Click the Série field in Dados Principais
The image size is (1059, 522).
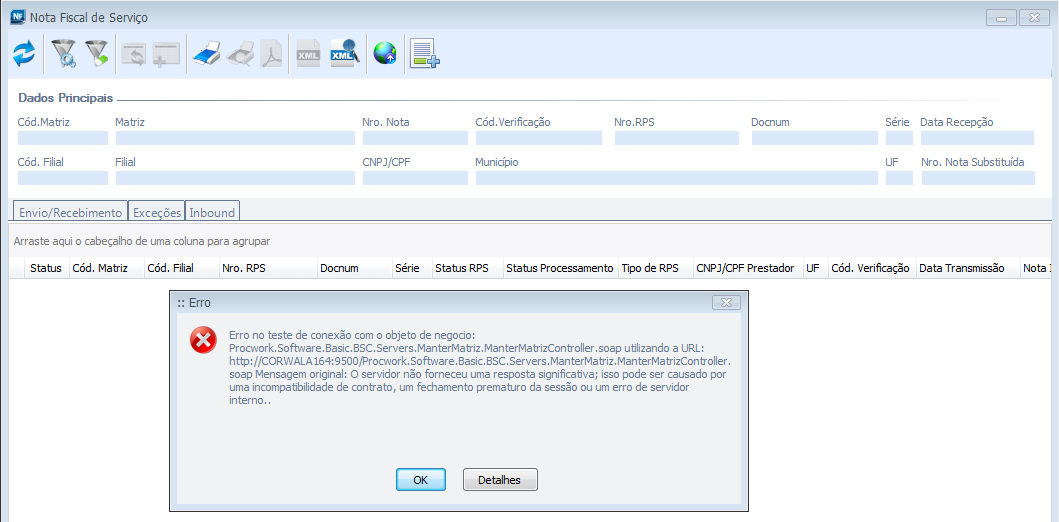tap(899, 138)
